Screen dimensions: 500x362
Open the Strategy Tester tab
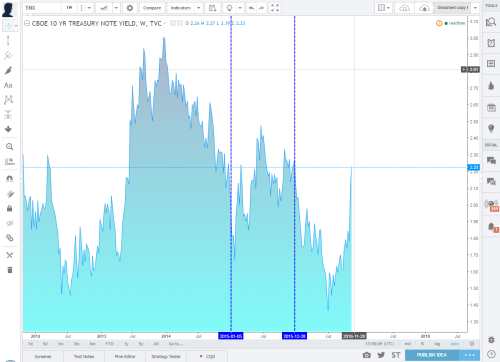[166, 356]
